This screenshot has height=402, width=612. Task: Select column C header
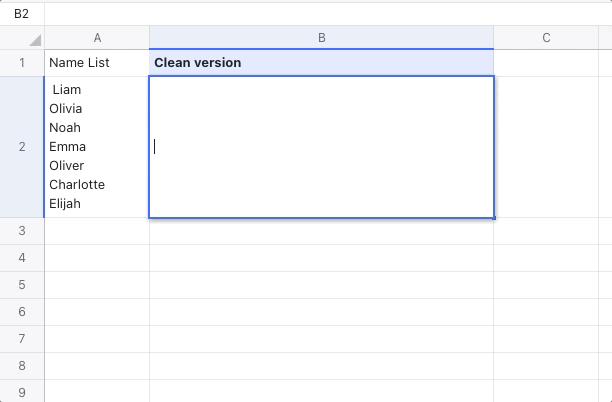(546, 38)
